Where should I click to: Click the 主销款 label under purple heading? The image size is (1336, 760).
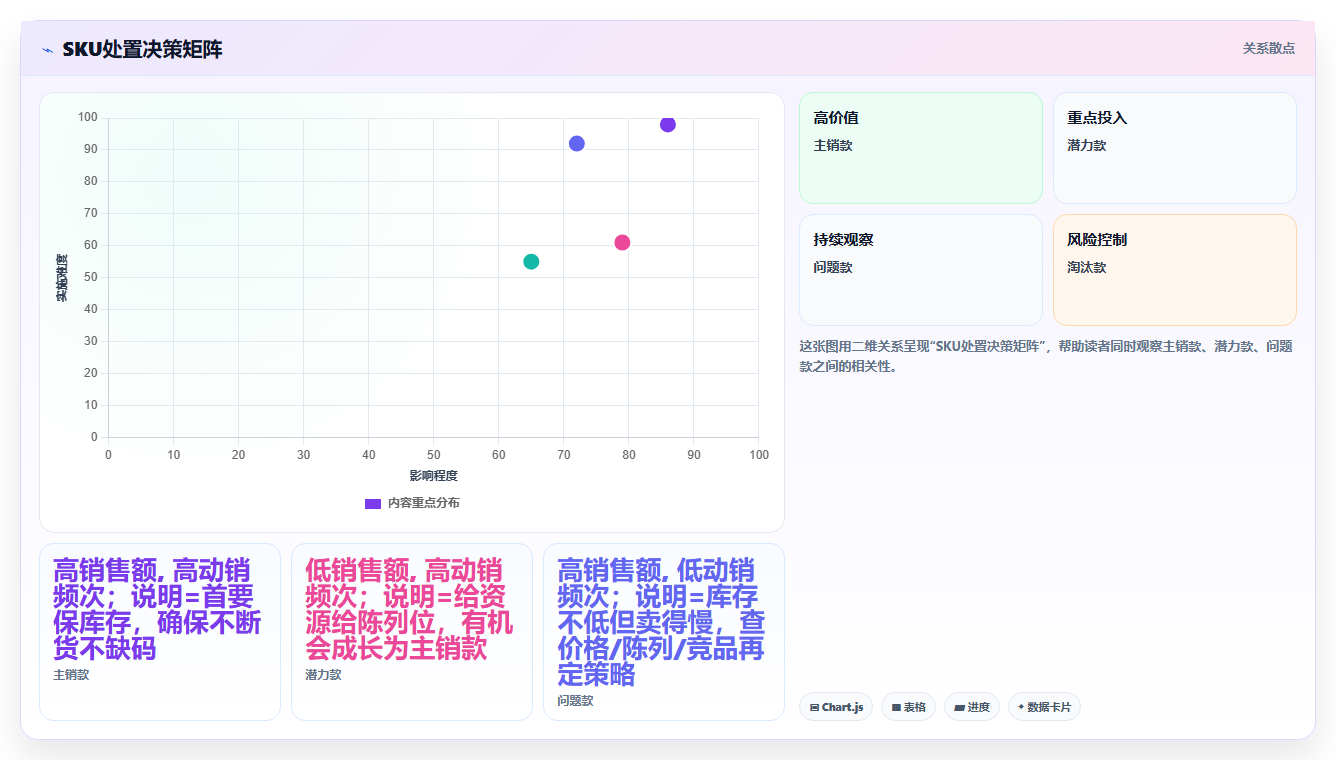click(x=71, y=675)
